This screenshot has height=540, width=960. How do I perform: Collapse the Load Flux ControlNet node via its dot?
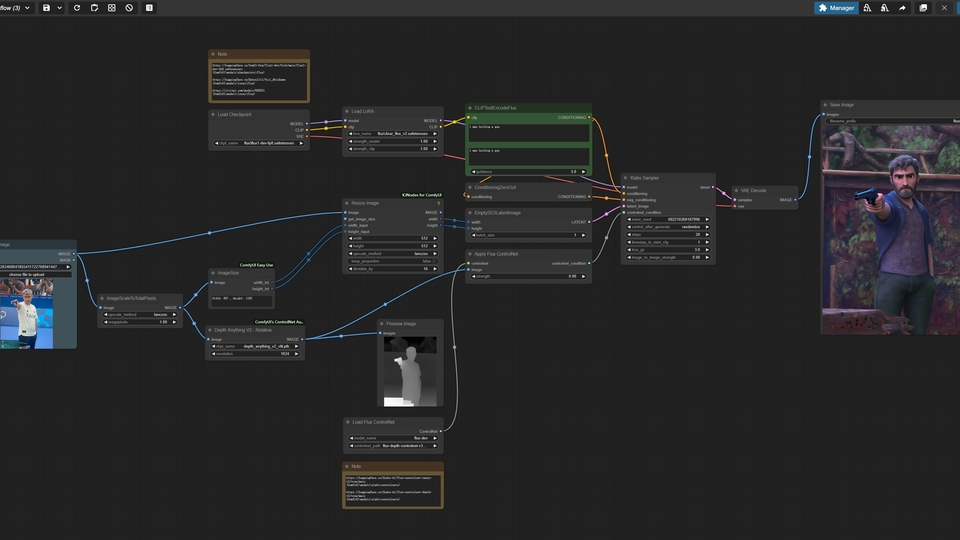coord(347,422)
